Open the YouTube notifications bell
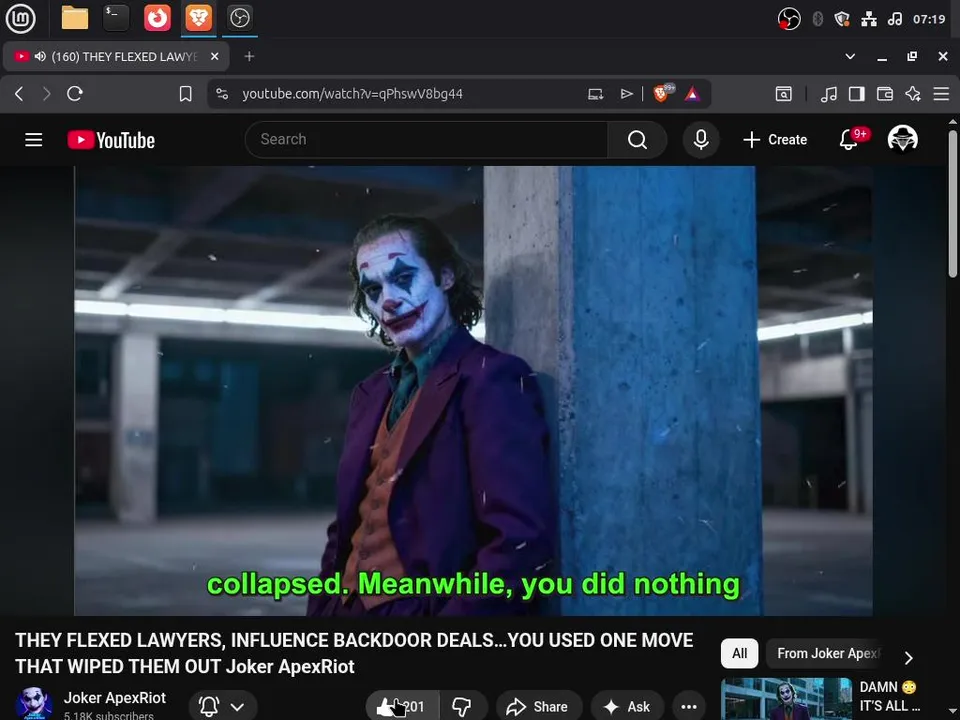The height and width of the screenshot is (720, 960). coord(848,140)
